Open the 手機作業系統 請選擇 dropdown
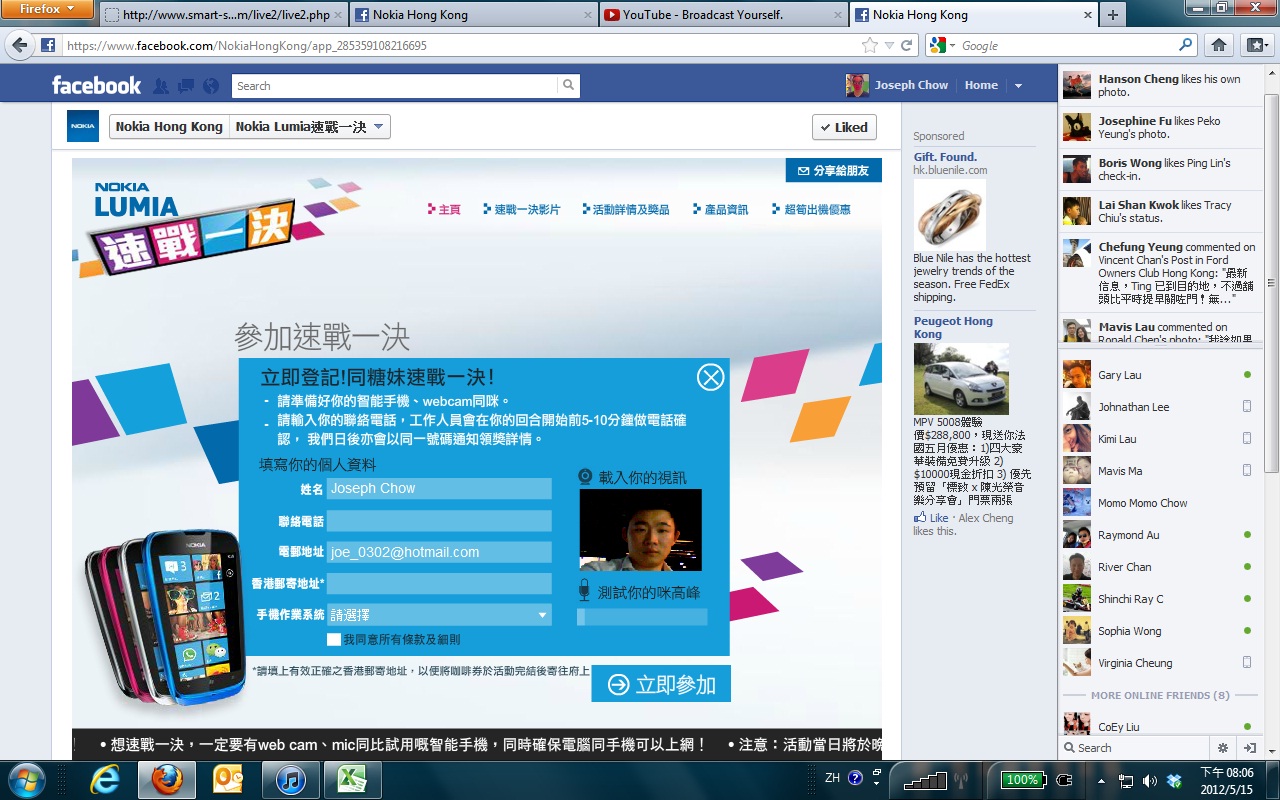1280x800 pixels. coord(439,615)
